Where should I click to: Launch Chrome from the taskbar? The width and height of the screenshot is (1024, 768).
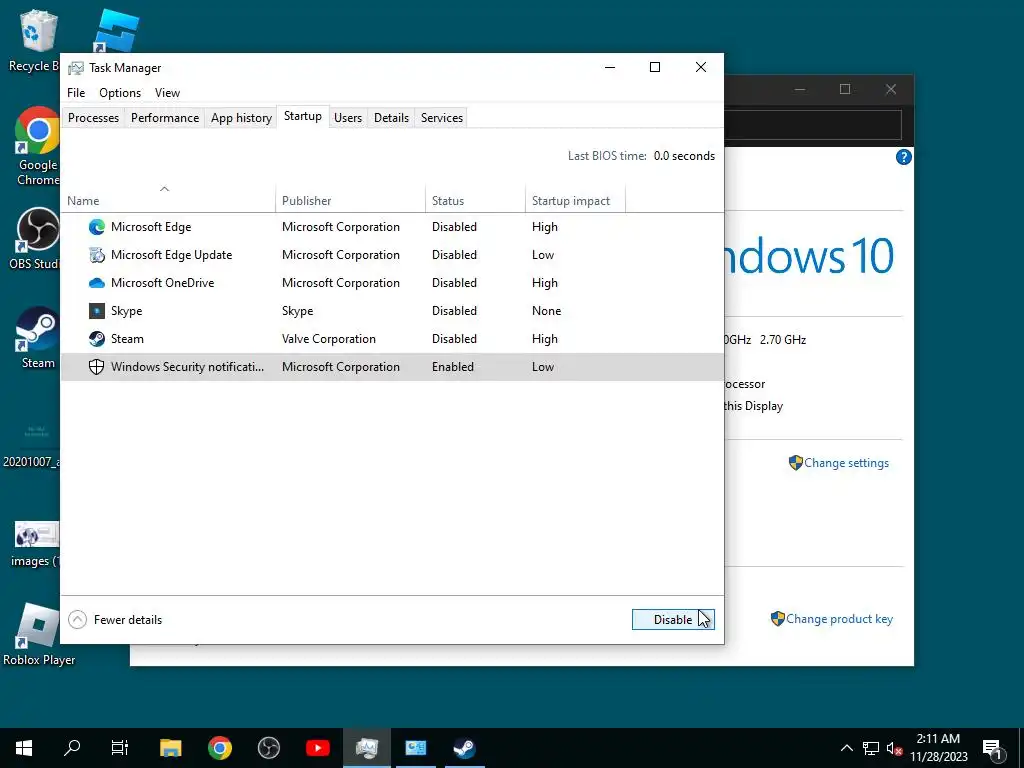point(219,748)
